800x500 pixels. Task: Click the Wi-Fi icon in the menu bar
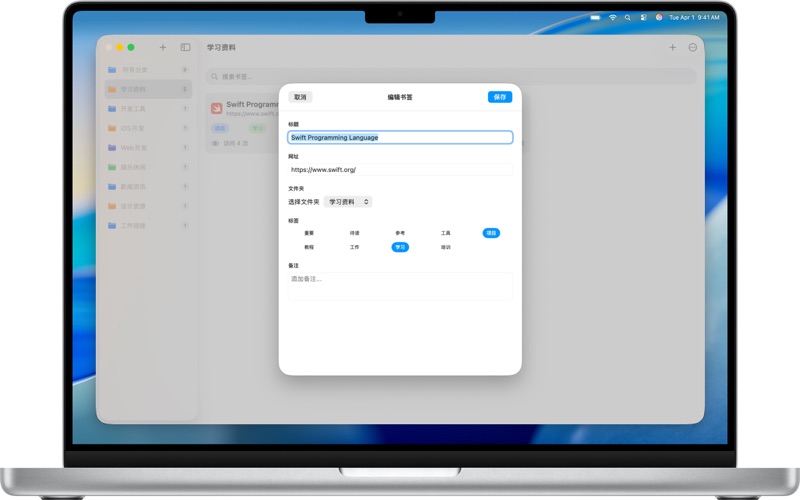point(612,17)
